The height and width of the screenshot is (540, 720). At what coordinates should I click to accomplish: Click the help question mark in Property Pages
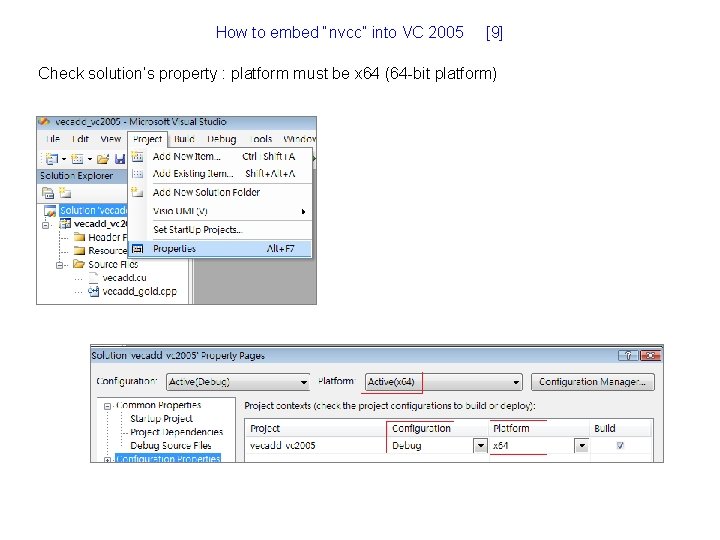628,355
